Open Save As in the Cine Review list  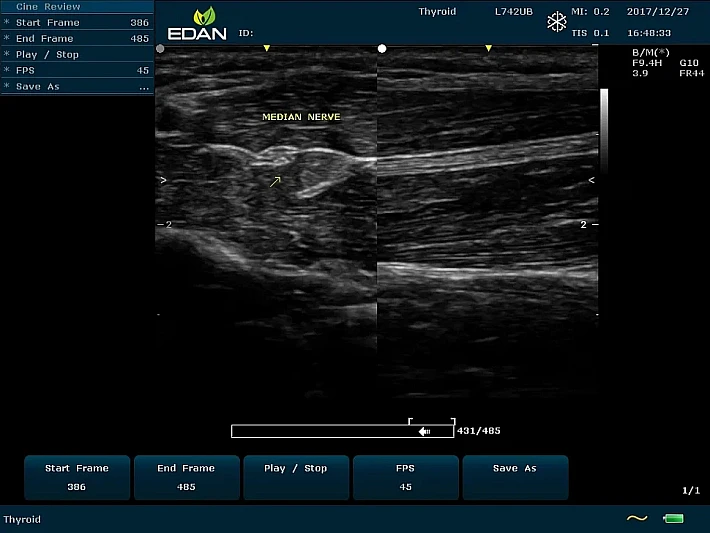(x=77, y=87)
